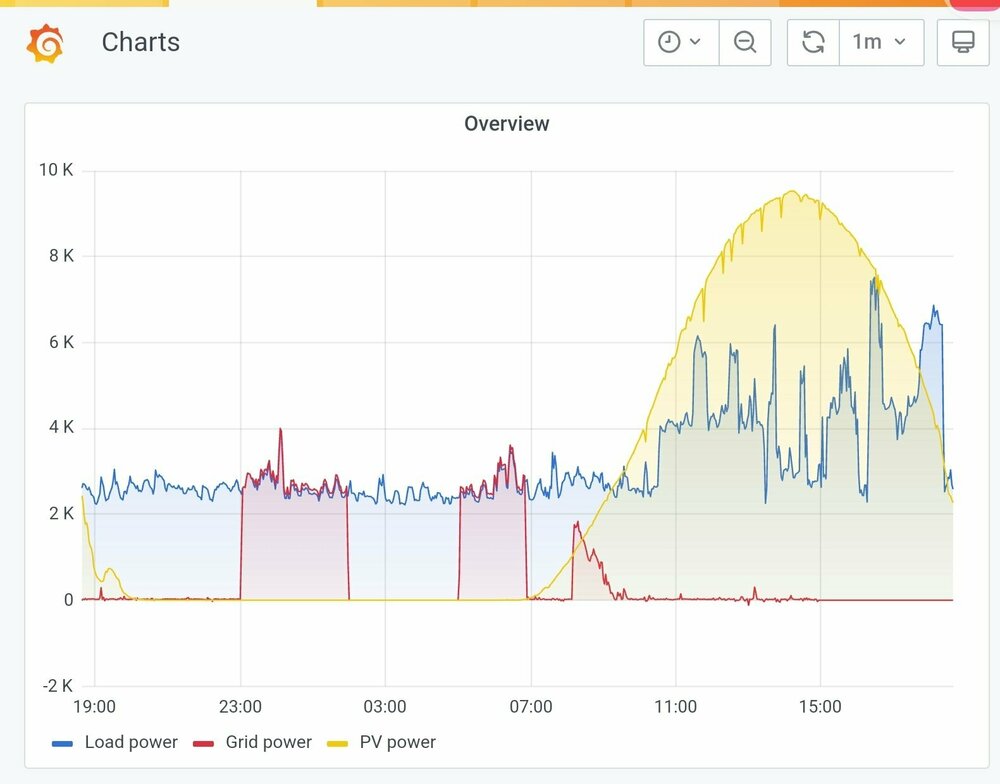Click the 23:00 x-axis label
Image resolution: width=1000 pixels, height=784 pixels.
coord(240,706)
